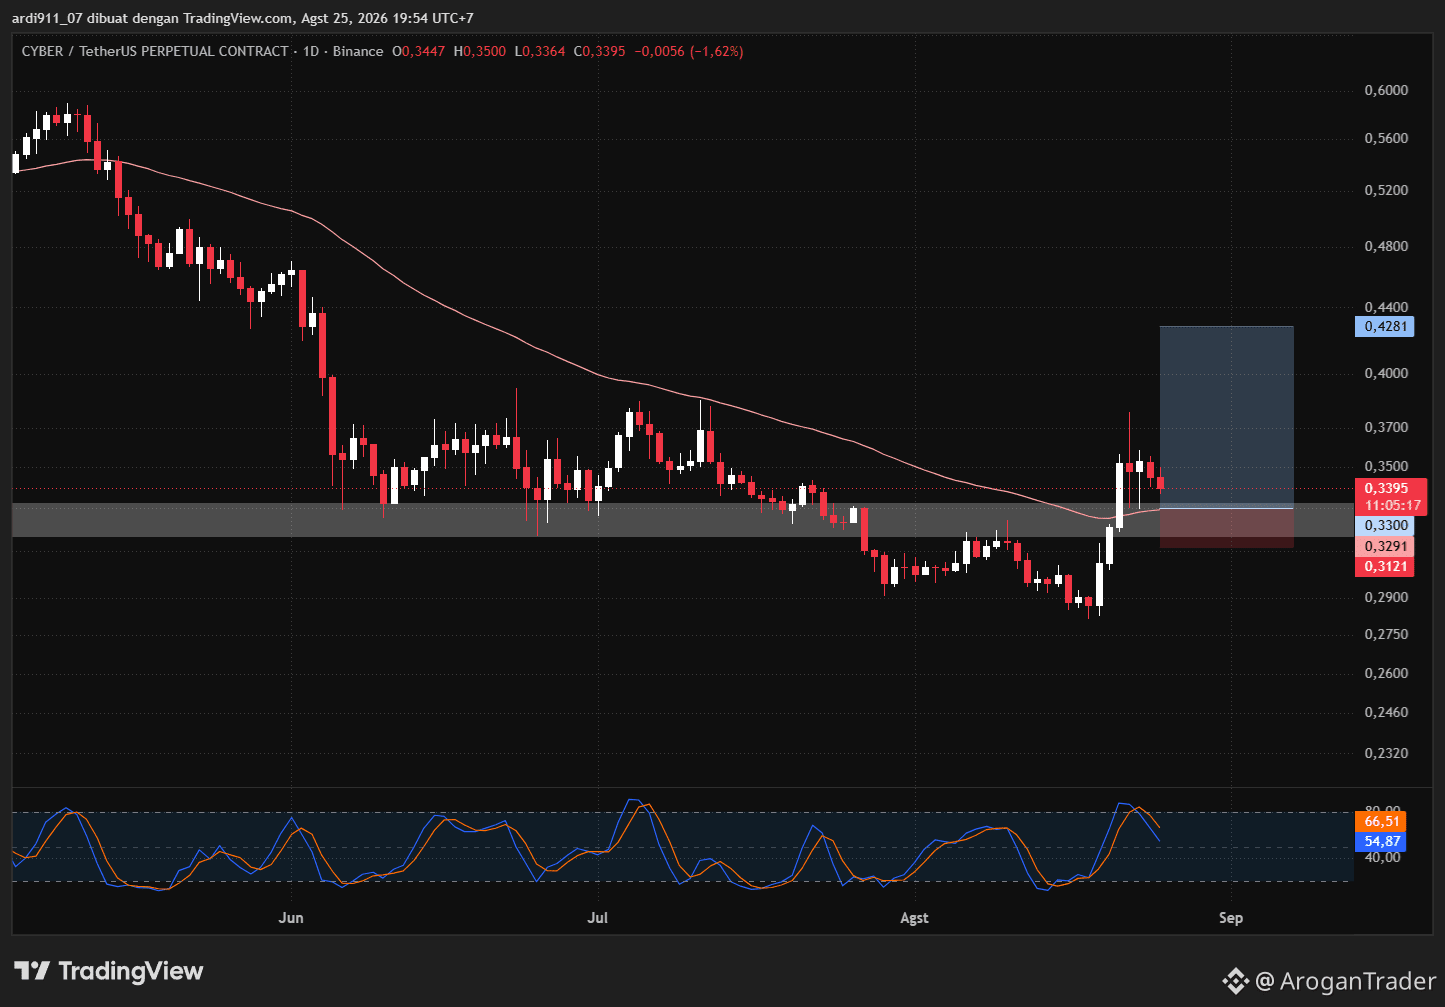Select the 0,3300 entry price tag
This screenshot has height=1007, width=1445.
pos(1384,526)
